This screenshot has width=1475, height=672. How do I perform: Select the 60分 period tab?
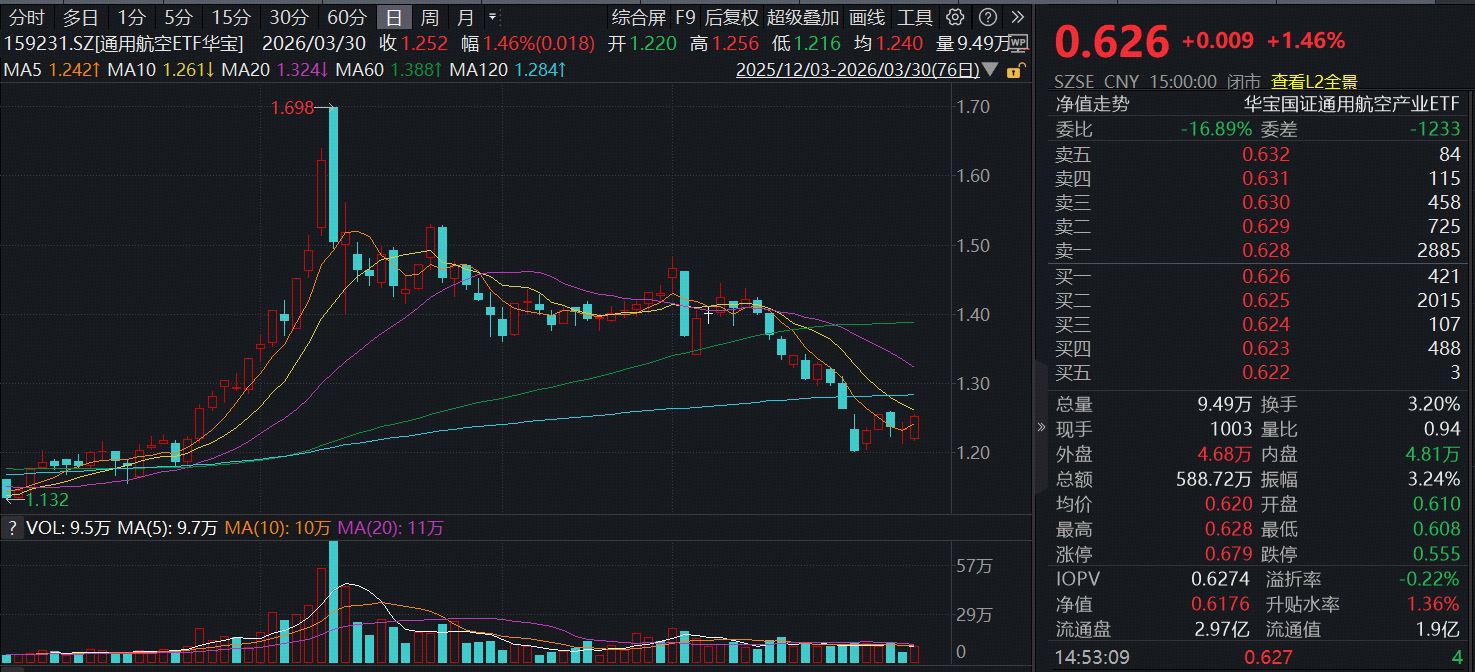pyautogui.click(x=347, y=17)
